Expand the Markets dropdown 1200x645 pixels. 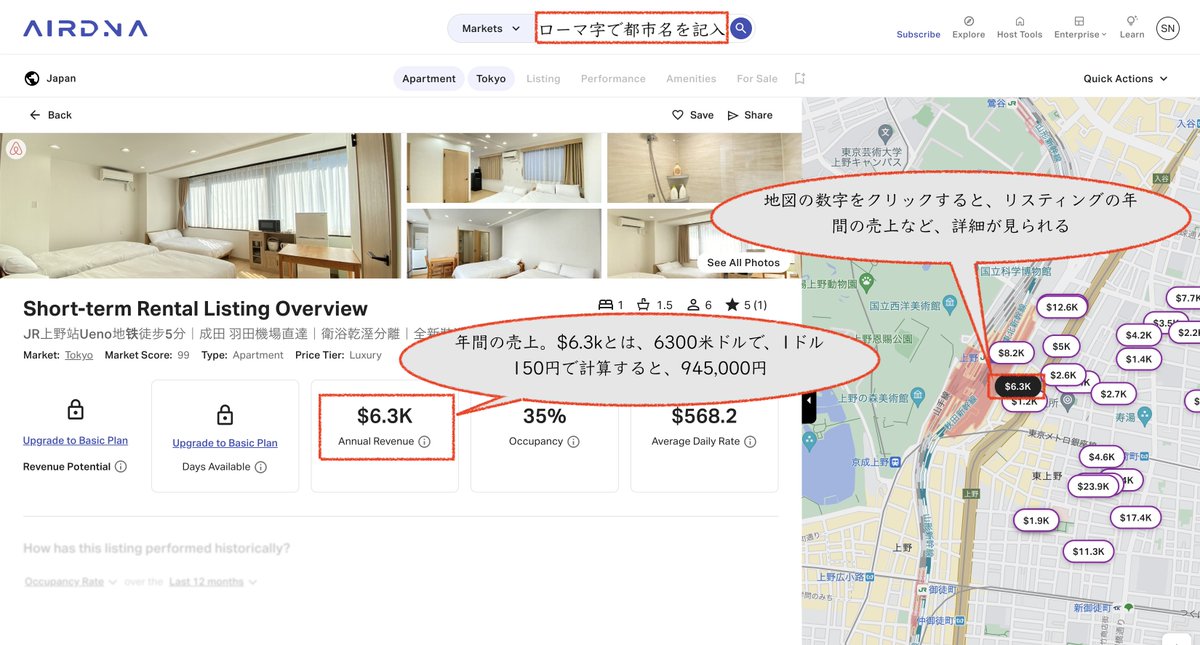491,29
